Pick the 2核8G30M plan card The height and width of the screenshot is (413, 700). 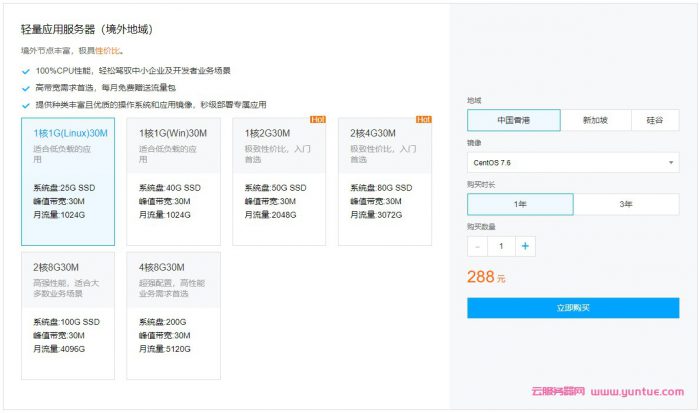click(67, 315)
